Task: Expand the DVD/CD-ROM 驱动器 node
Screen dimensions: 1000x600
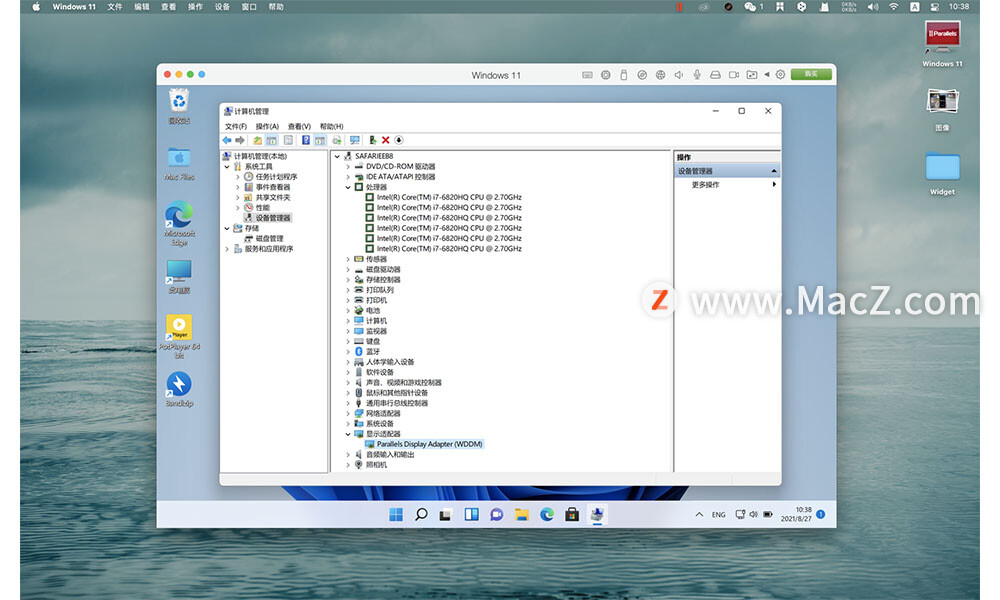Action: tap(348, 166)
